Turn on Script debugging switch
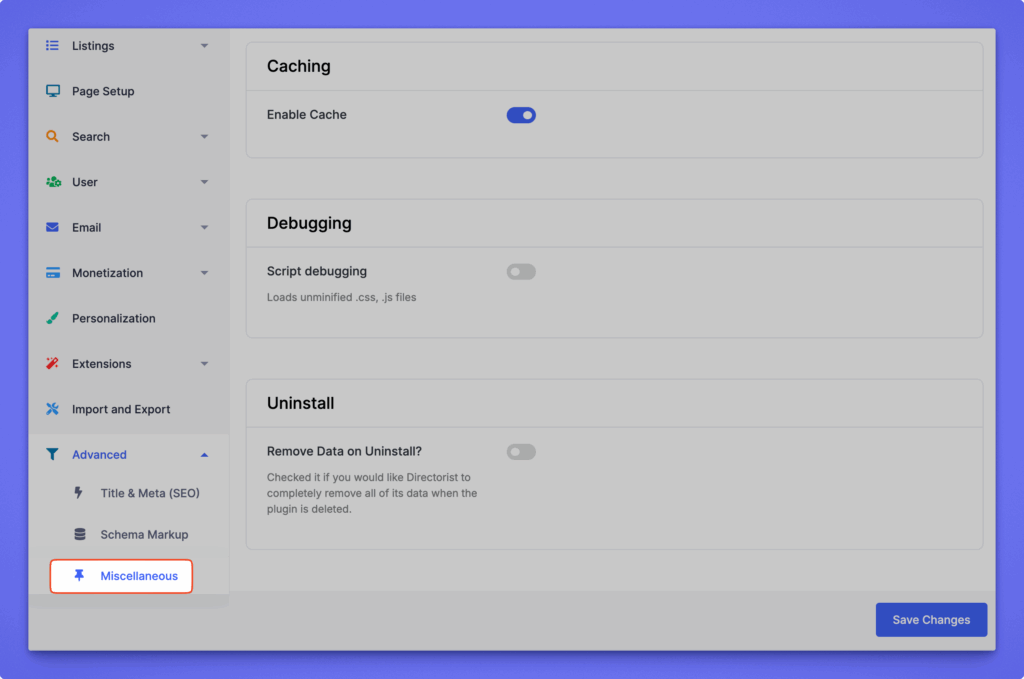The image size is (1024, 679). [521, 272]
